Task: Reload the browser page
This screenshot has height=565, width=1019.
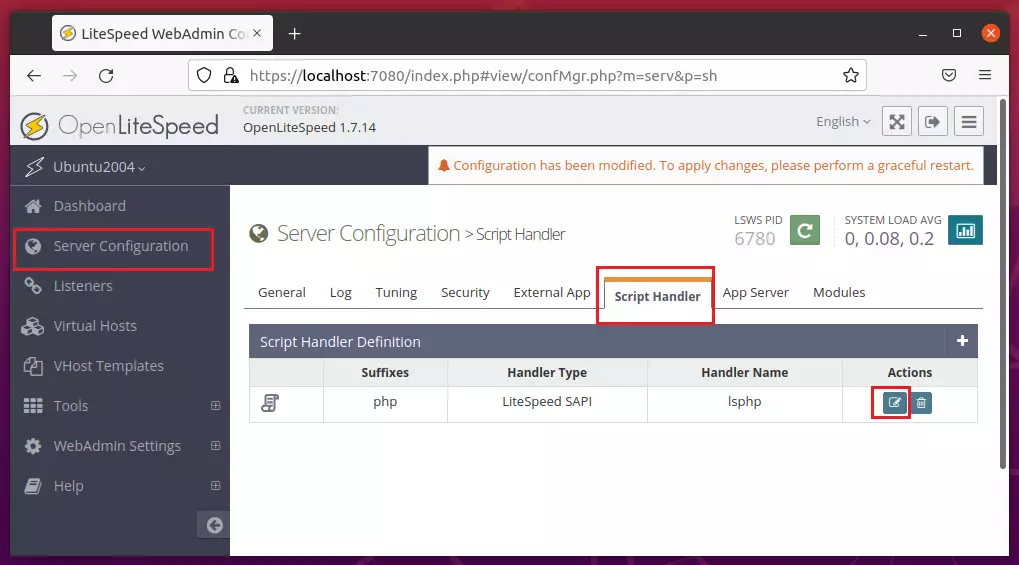Action: [x=106, y=75]
